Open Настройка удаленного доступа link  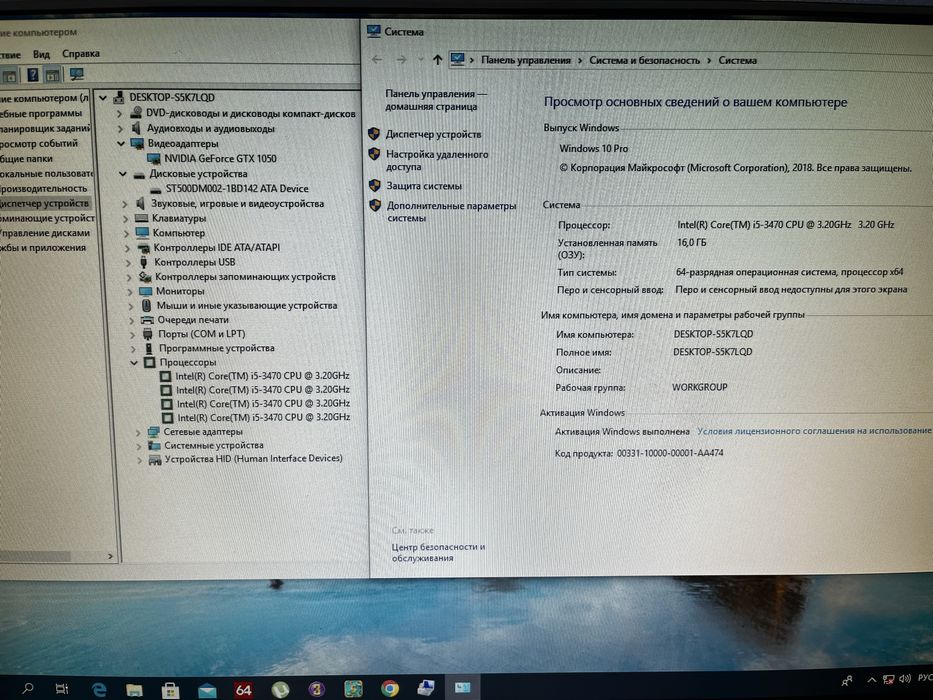point(437,160)
